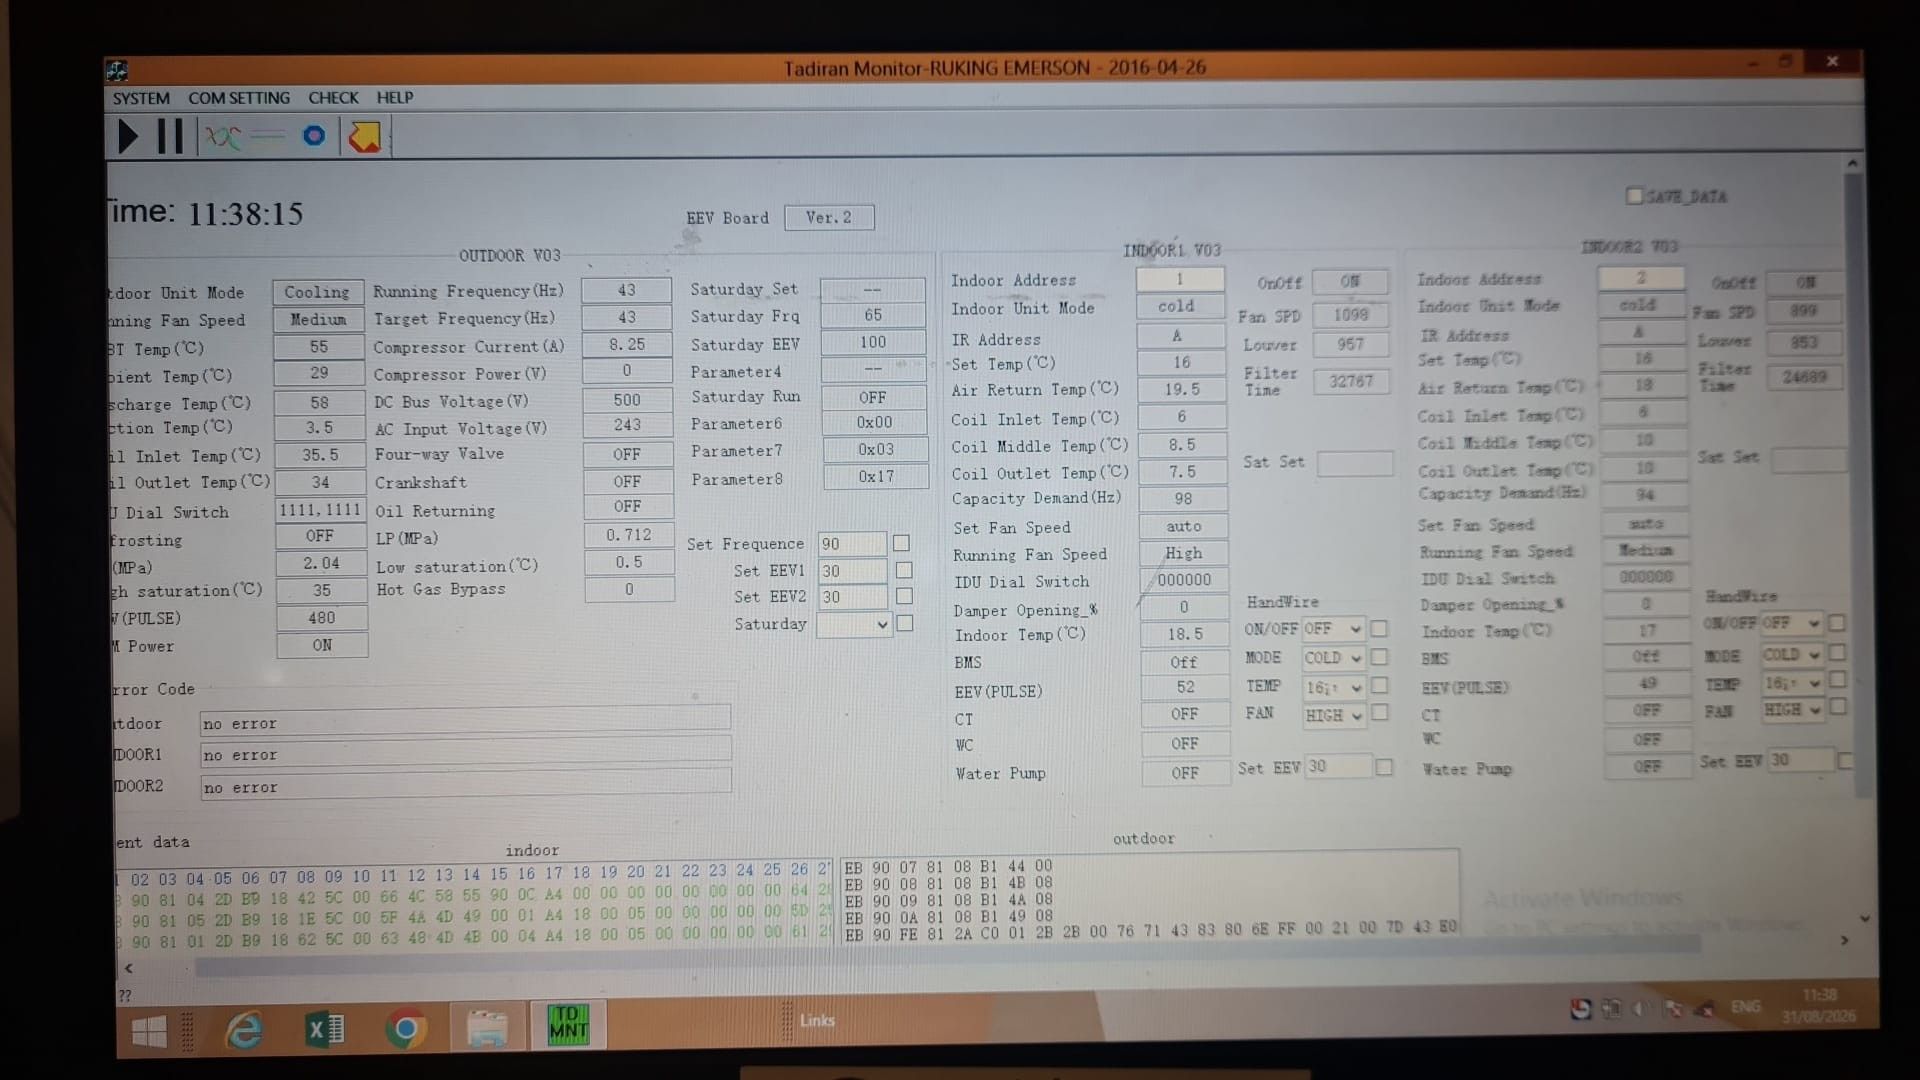Tick the Set Frequence checkbox
1920x1080 pixels.
[901, 543]
